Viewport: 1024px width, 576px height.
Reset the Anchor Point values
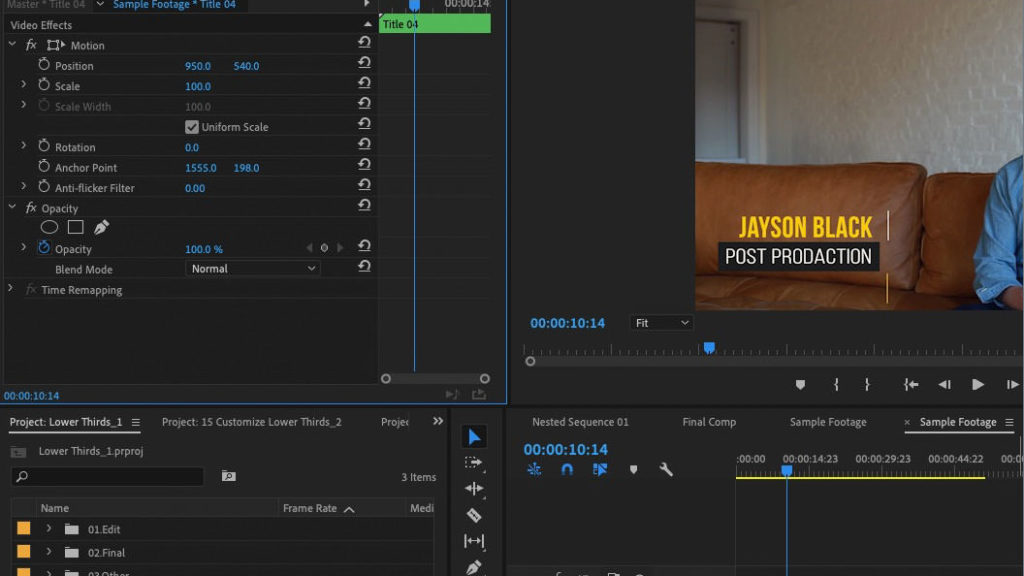click(364, 165)
